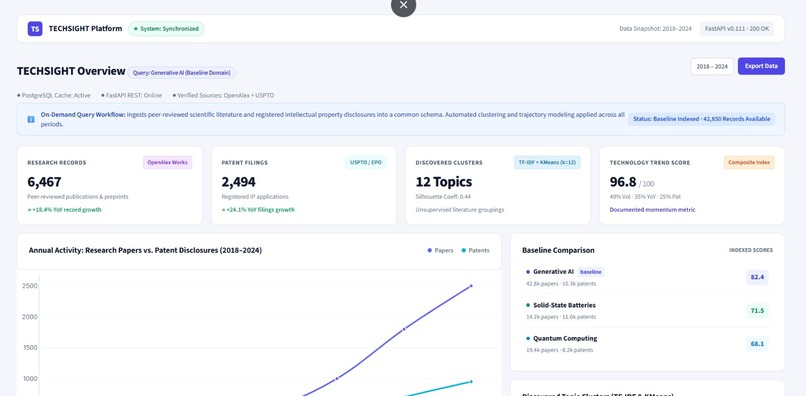Click the +24.1% YoY filings growth text
This screenshot has width=806, height=396.
258,210
